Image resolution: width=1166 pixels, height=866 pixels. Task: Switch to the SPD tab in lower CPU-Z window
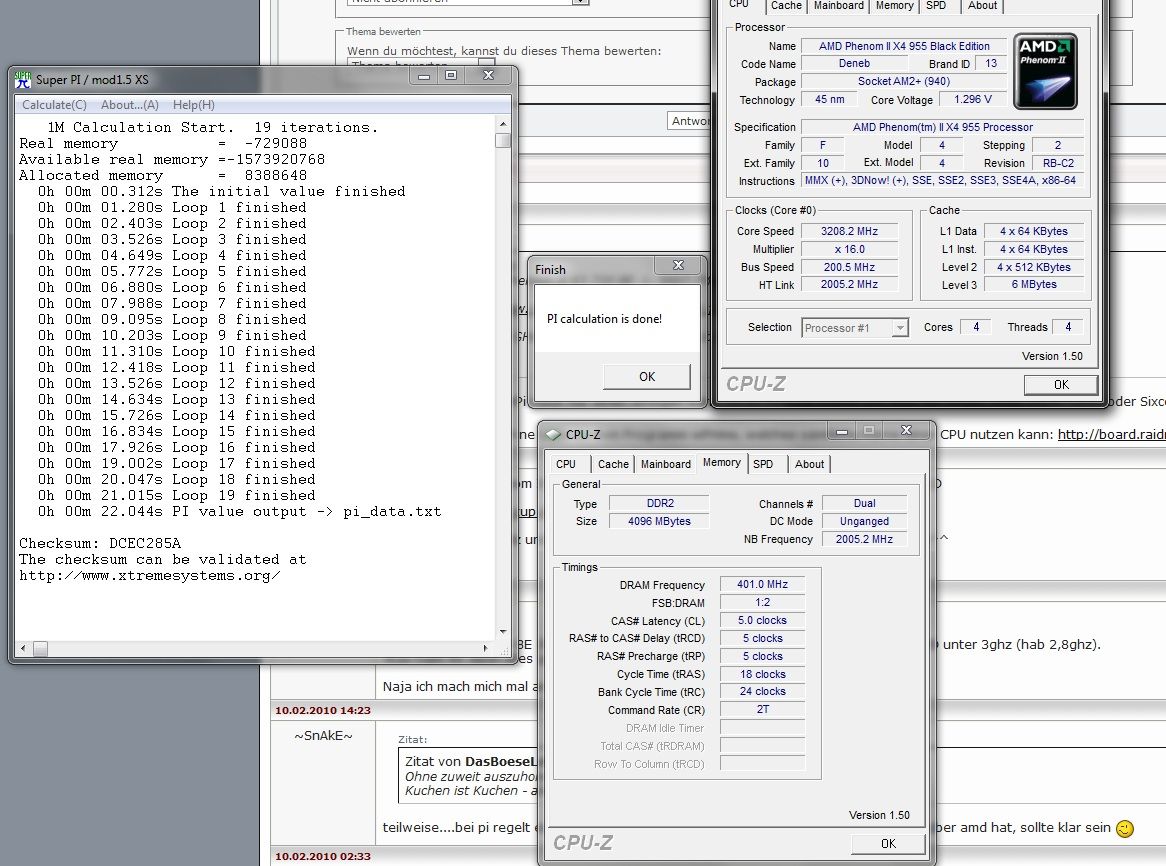[763, 464]
